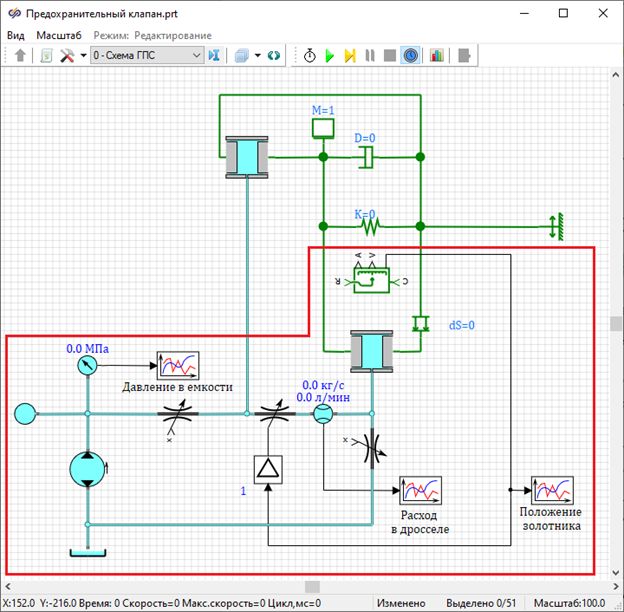Click the tools hammer-wrench icon
This screenshot has height=612, width=624.
pyautogui.click(x=67, y=56)
